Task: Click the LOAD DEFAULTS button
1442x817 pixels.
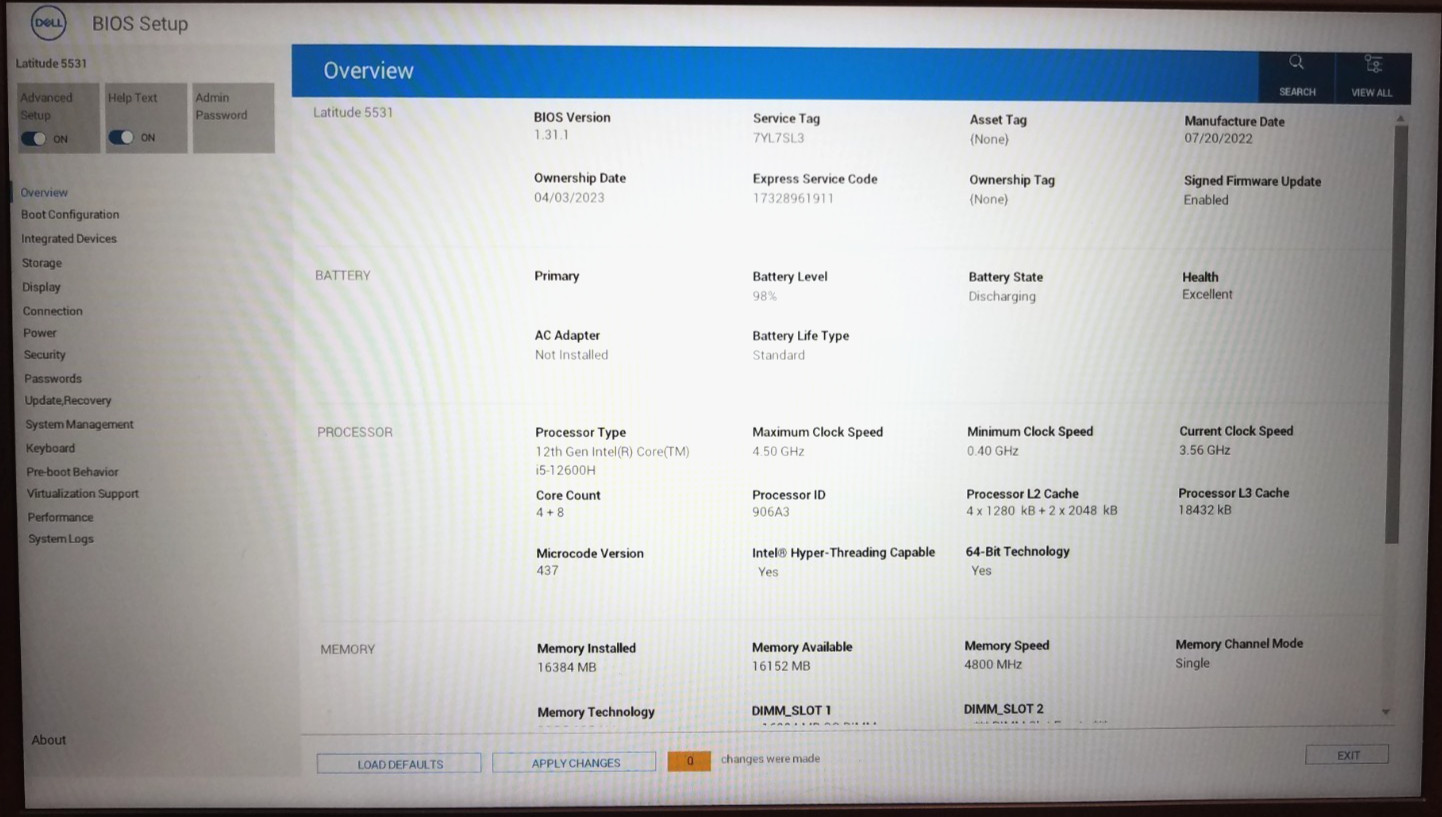Action: tap(399, 763)
